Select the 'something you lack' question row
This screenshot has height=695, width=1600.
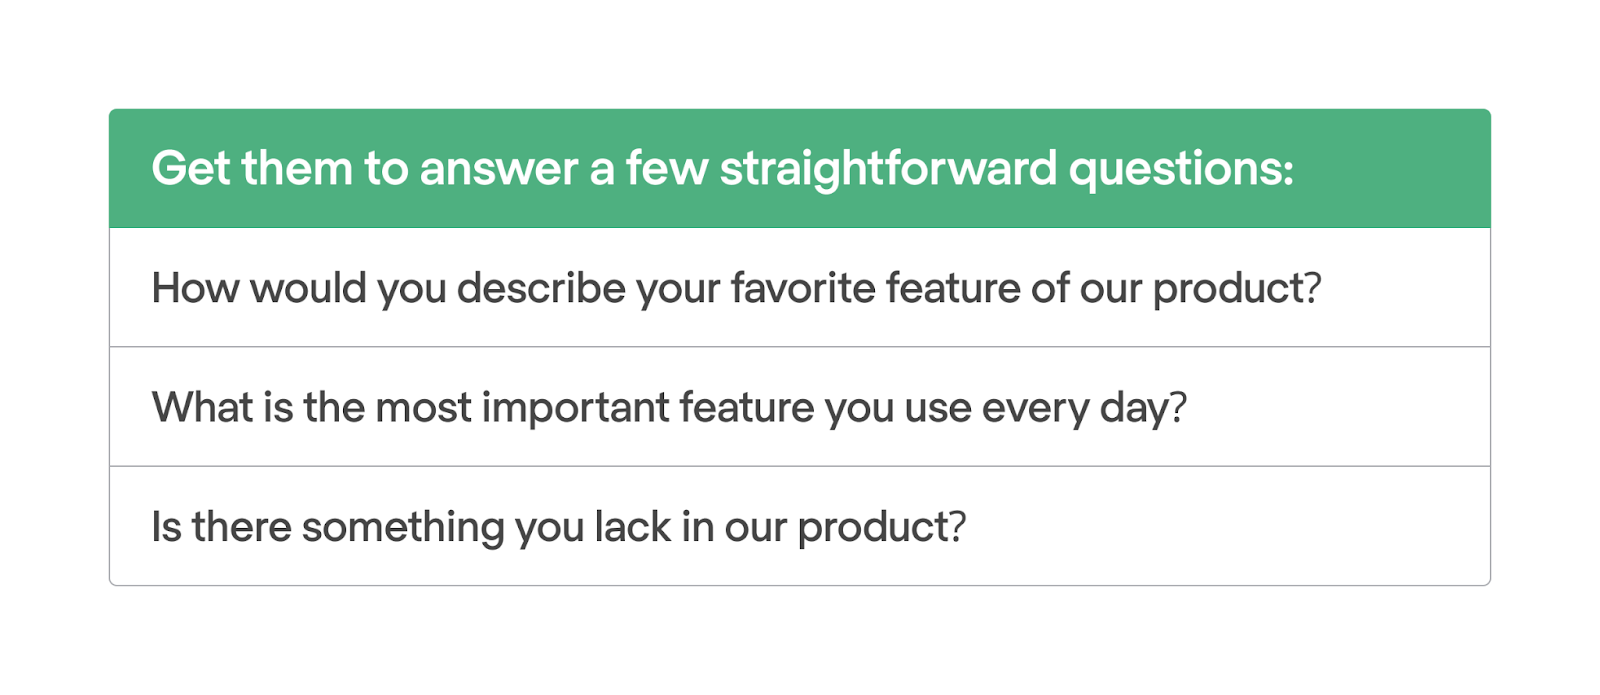(800, 526)
